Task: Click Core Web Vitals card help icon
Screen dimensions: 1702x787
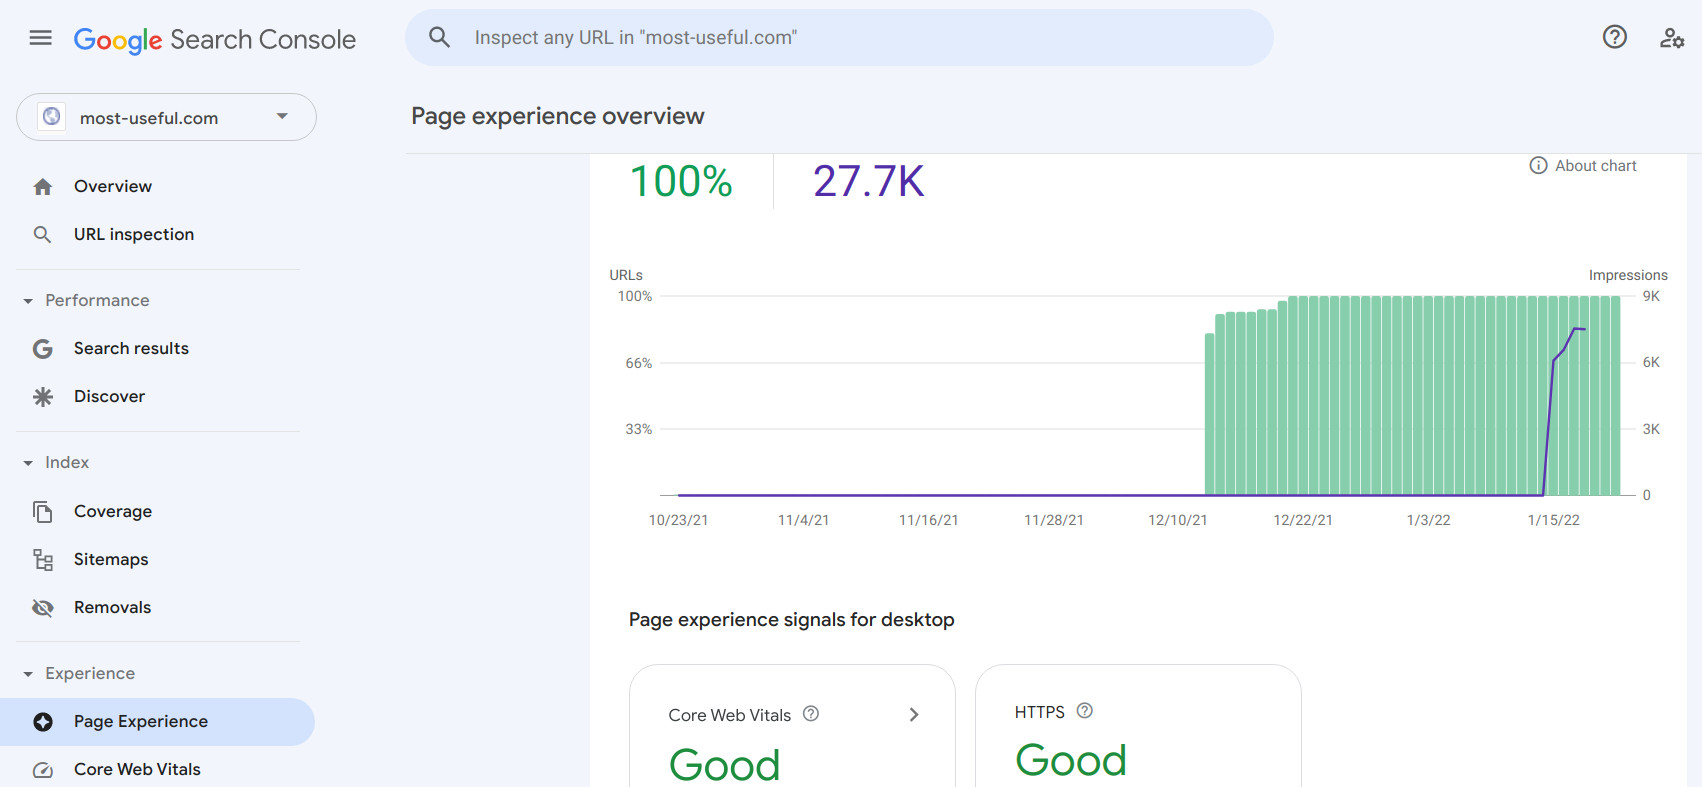Action: pos(811,714)
